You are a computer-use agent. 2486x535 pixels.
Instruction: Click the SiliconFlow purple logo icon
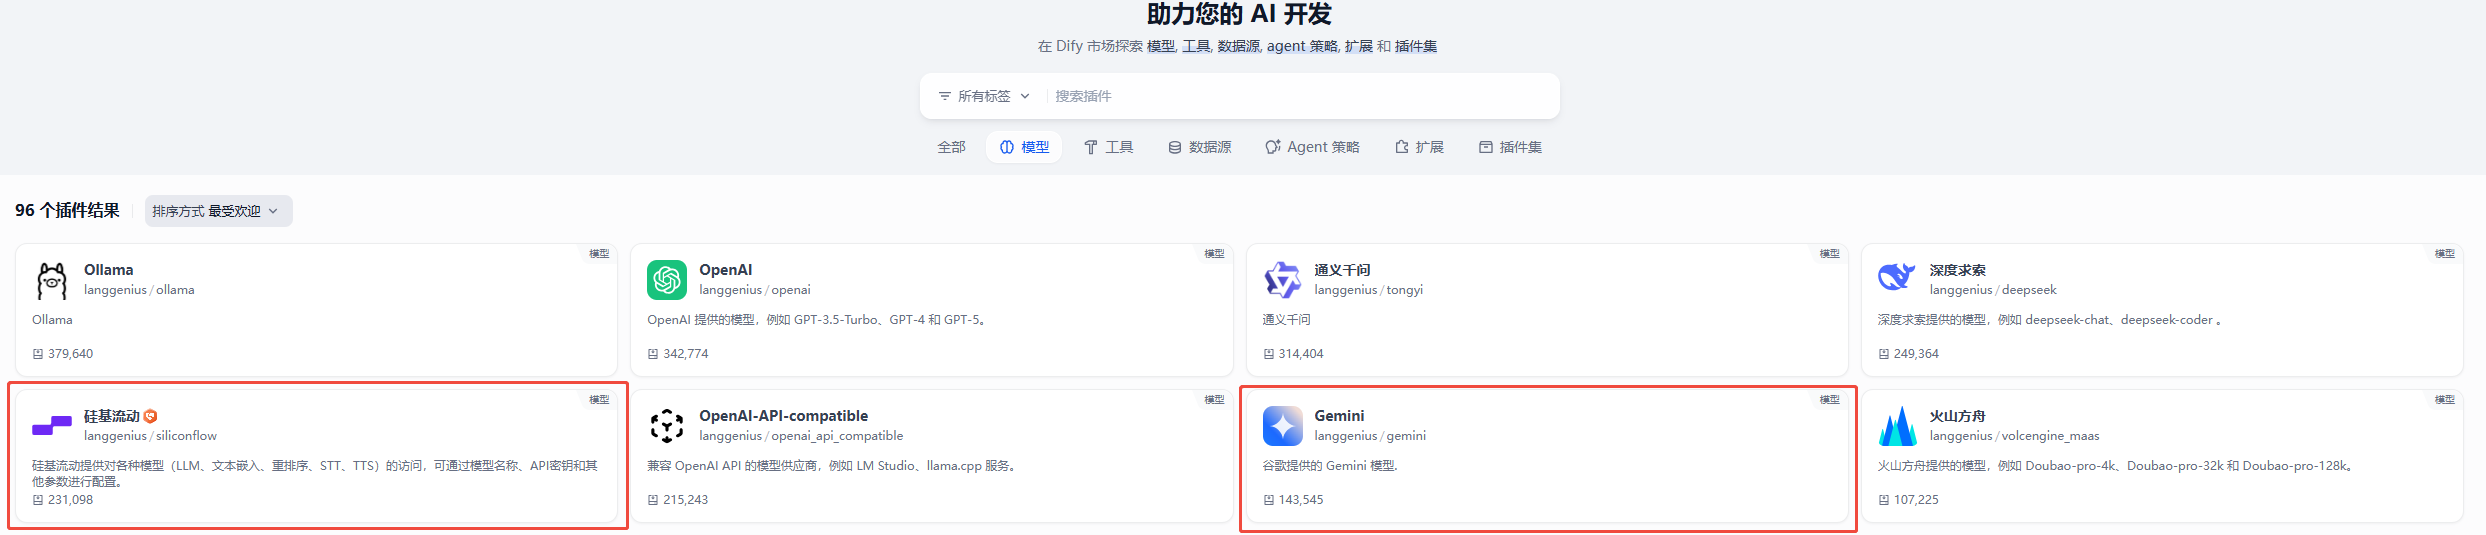point(52,426)
